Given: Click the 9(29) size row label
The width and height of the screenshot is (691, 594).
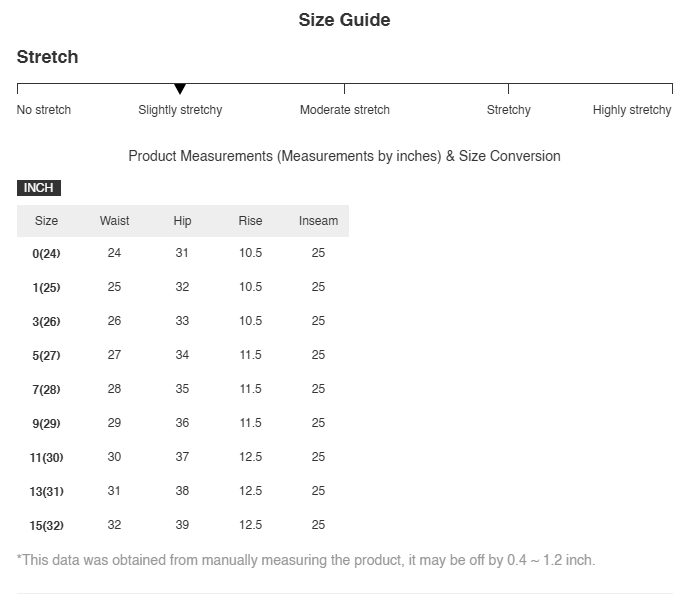Looking at the screenshot, I should pyautogui.click(x=46, y=423).
